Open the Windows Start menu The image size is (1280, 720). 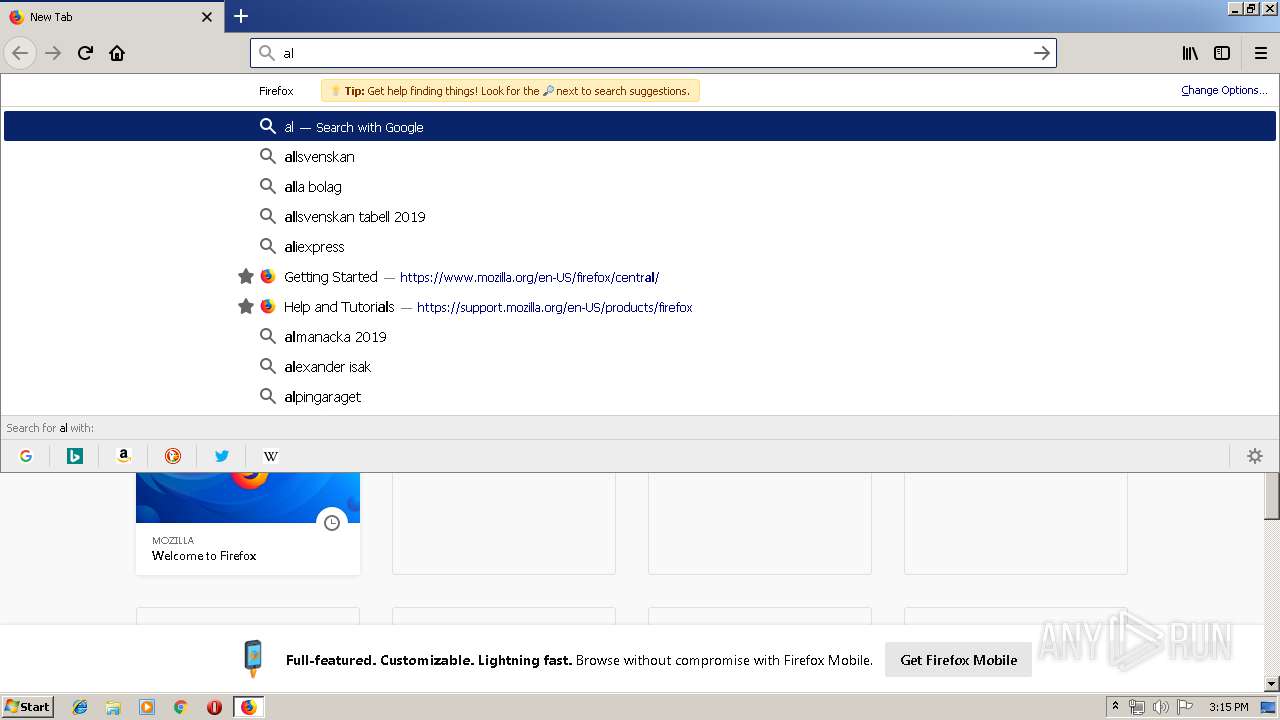point(28,706)
